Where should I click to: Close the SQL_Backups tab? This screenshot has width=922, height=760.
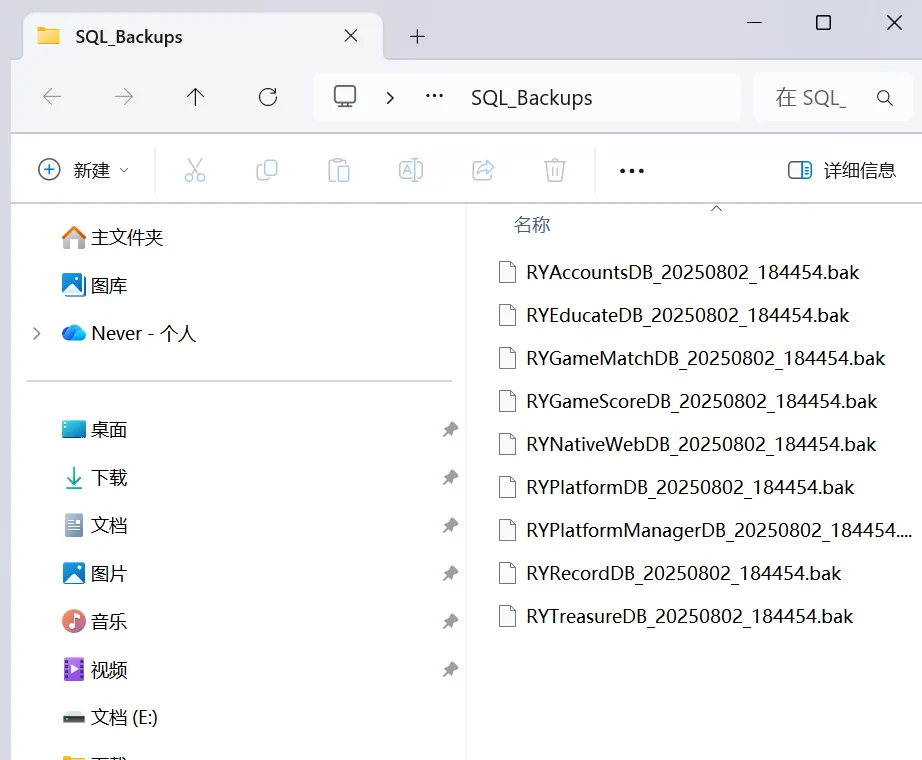pyautogui.click(x=351, y=36)
